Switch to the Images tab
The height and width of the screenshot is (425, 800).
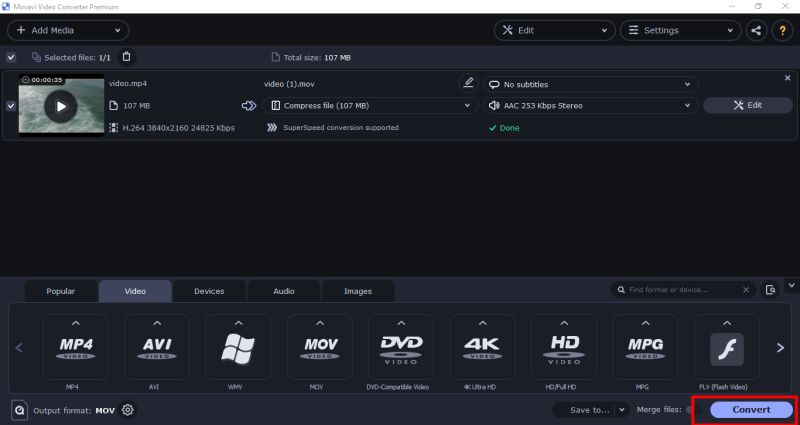(x=358, y=291)
